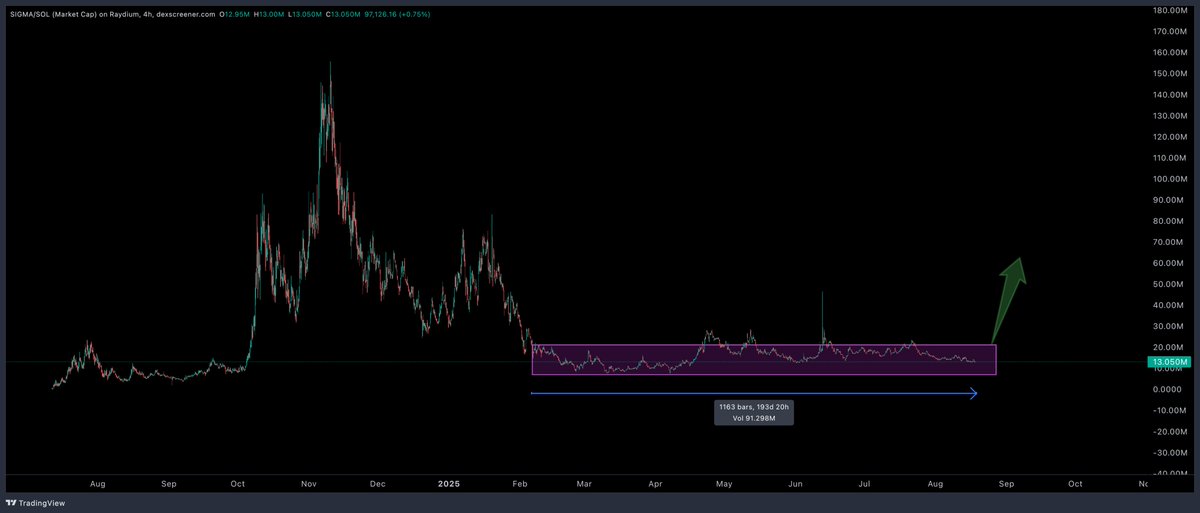1200x513 pixels.
Task: Click the Dec label on the time axis
Action: click(377, 483)
